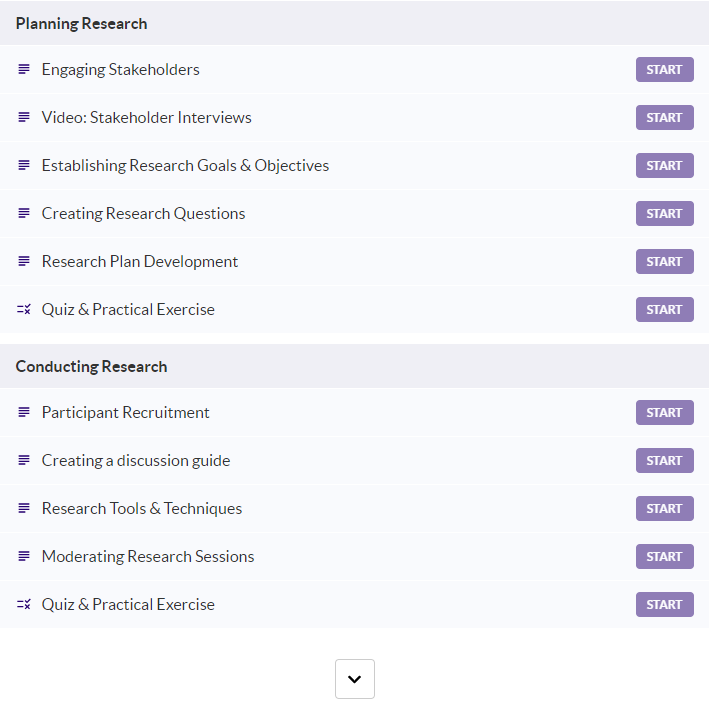Click the lesson icon beside Establishing Research Goals & Objectives
Screen dimensions: 709x722
click(23, 165)
